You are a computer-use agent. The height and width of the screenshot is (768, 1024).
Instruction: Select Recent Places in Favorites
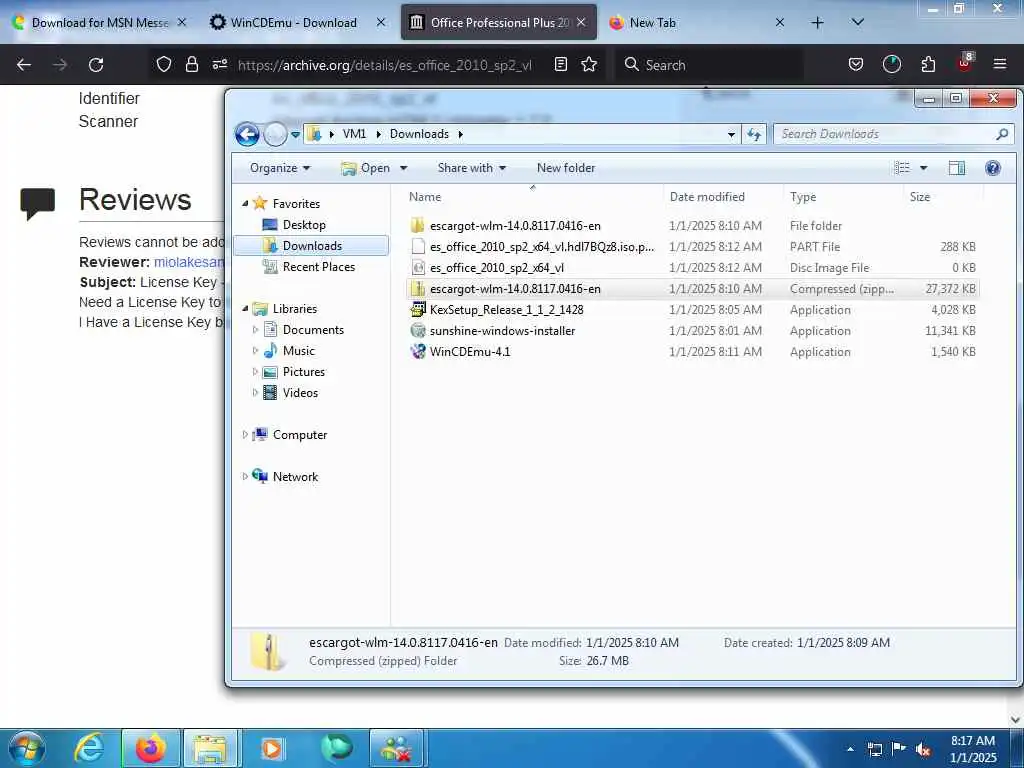coord(319,266)
